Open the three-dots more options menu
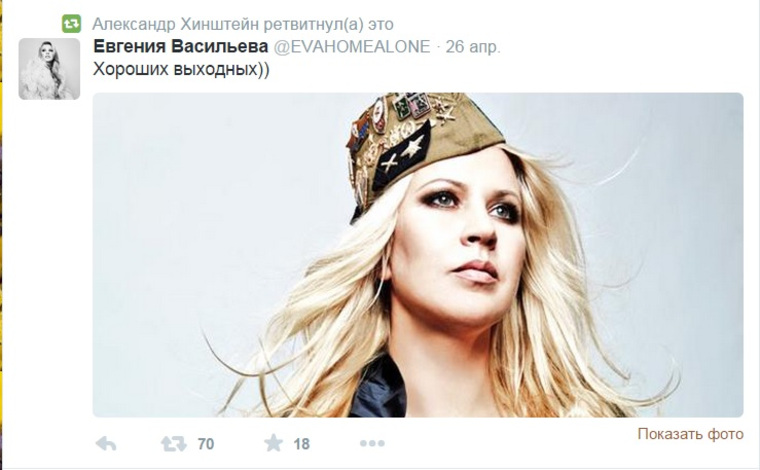The width and height of the screenshot is (760, 470). tap(372, 443)
